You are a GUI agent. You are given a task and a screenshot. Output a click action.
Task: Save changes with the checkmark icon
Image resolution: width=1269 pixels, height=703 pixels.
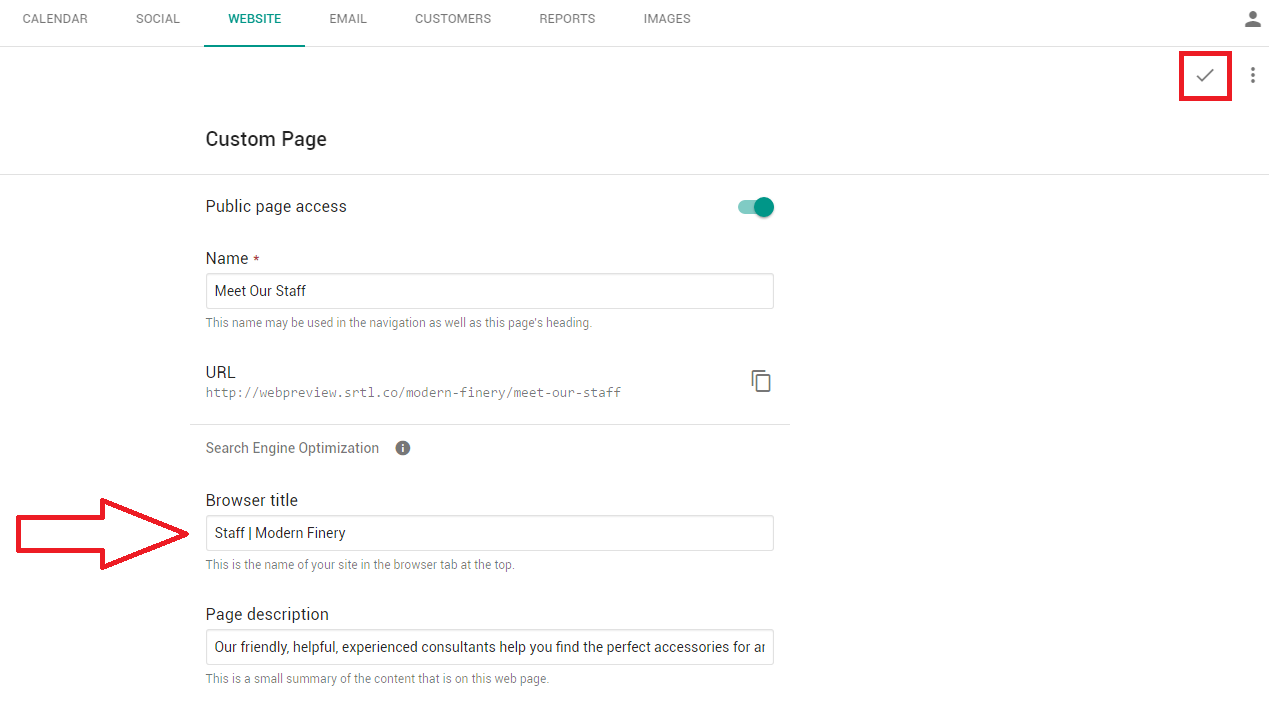coord(1205,75)
